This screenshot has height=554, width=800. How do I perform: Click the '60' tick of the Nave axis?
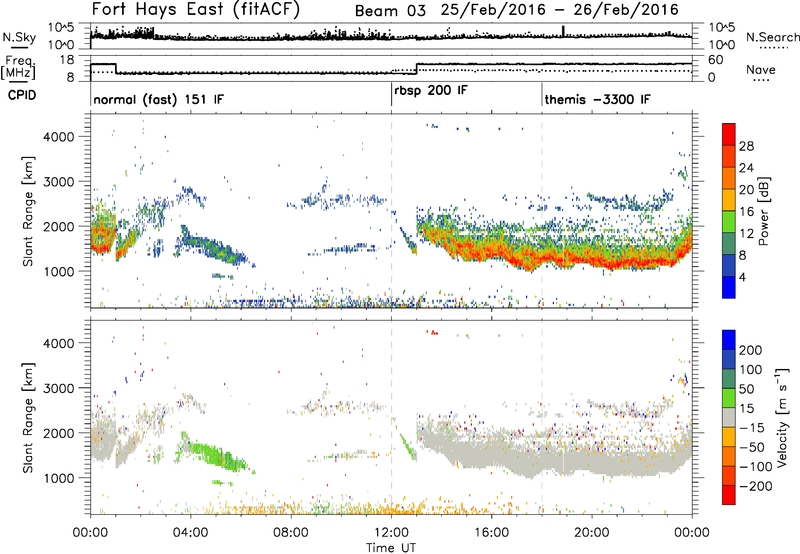(x=716, y=60)
